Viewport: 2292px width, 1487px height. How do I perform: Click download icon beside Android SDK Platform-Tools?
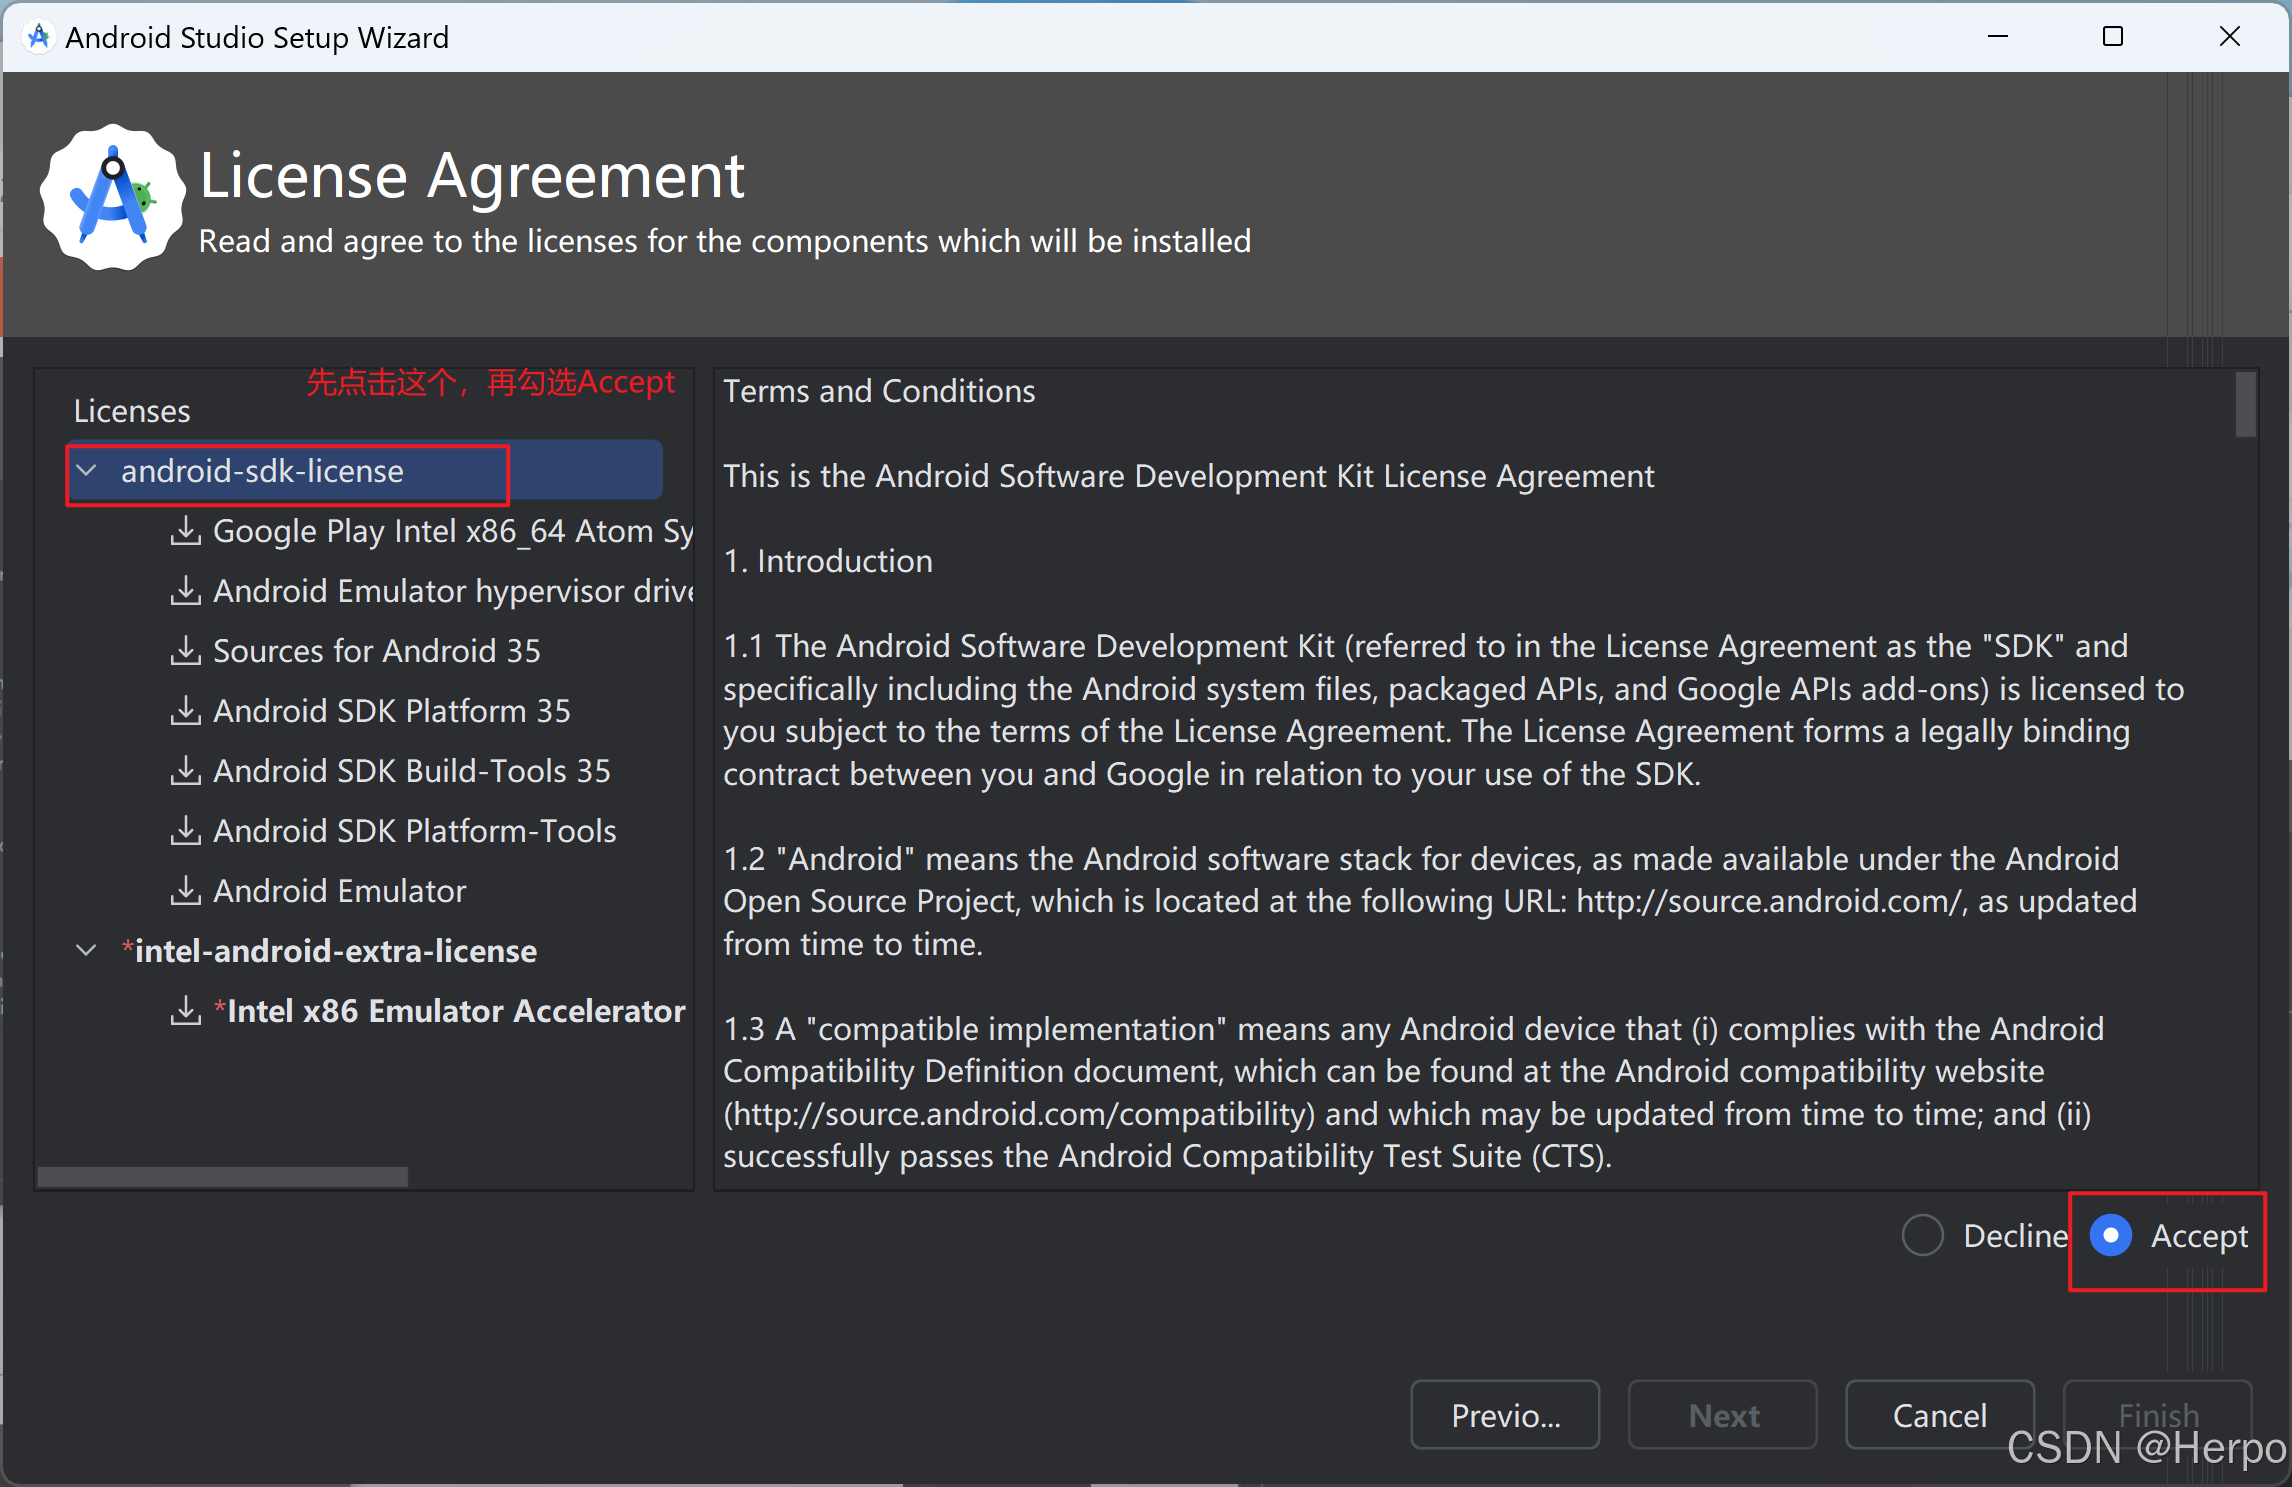[x=185, y=831]
